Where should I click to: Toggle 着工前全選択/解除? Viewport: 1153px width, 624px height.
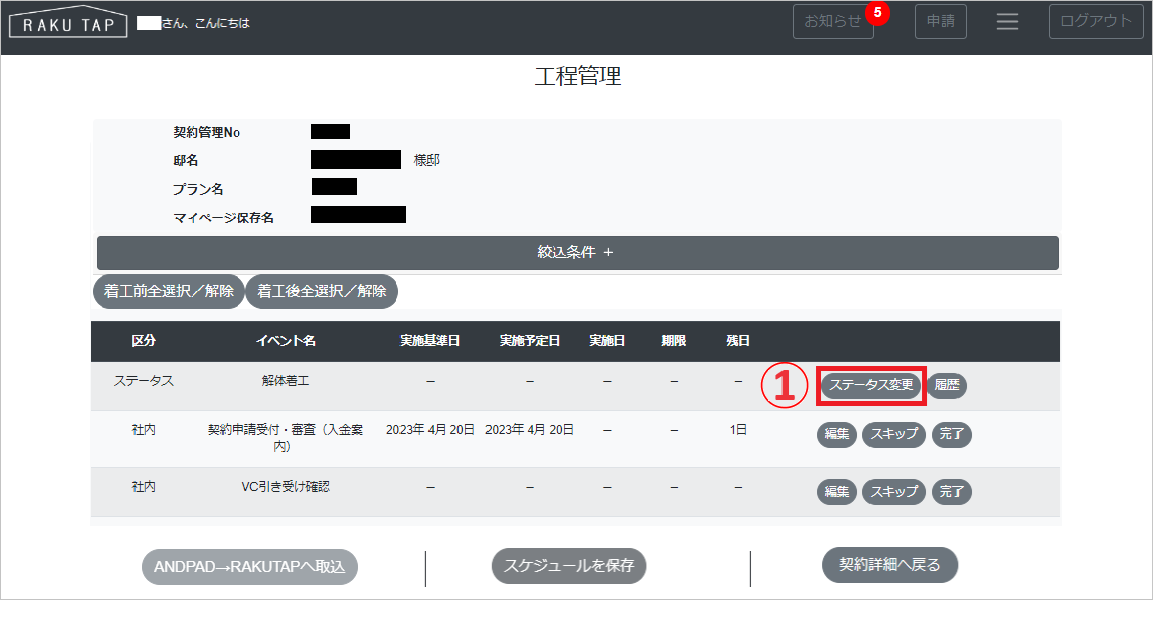tap(168, 291)
